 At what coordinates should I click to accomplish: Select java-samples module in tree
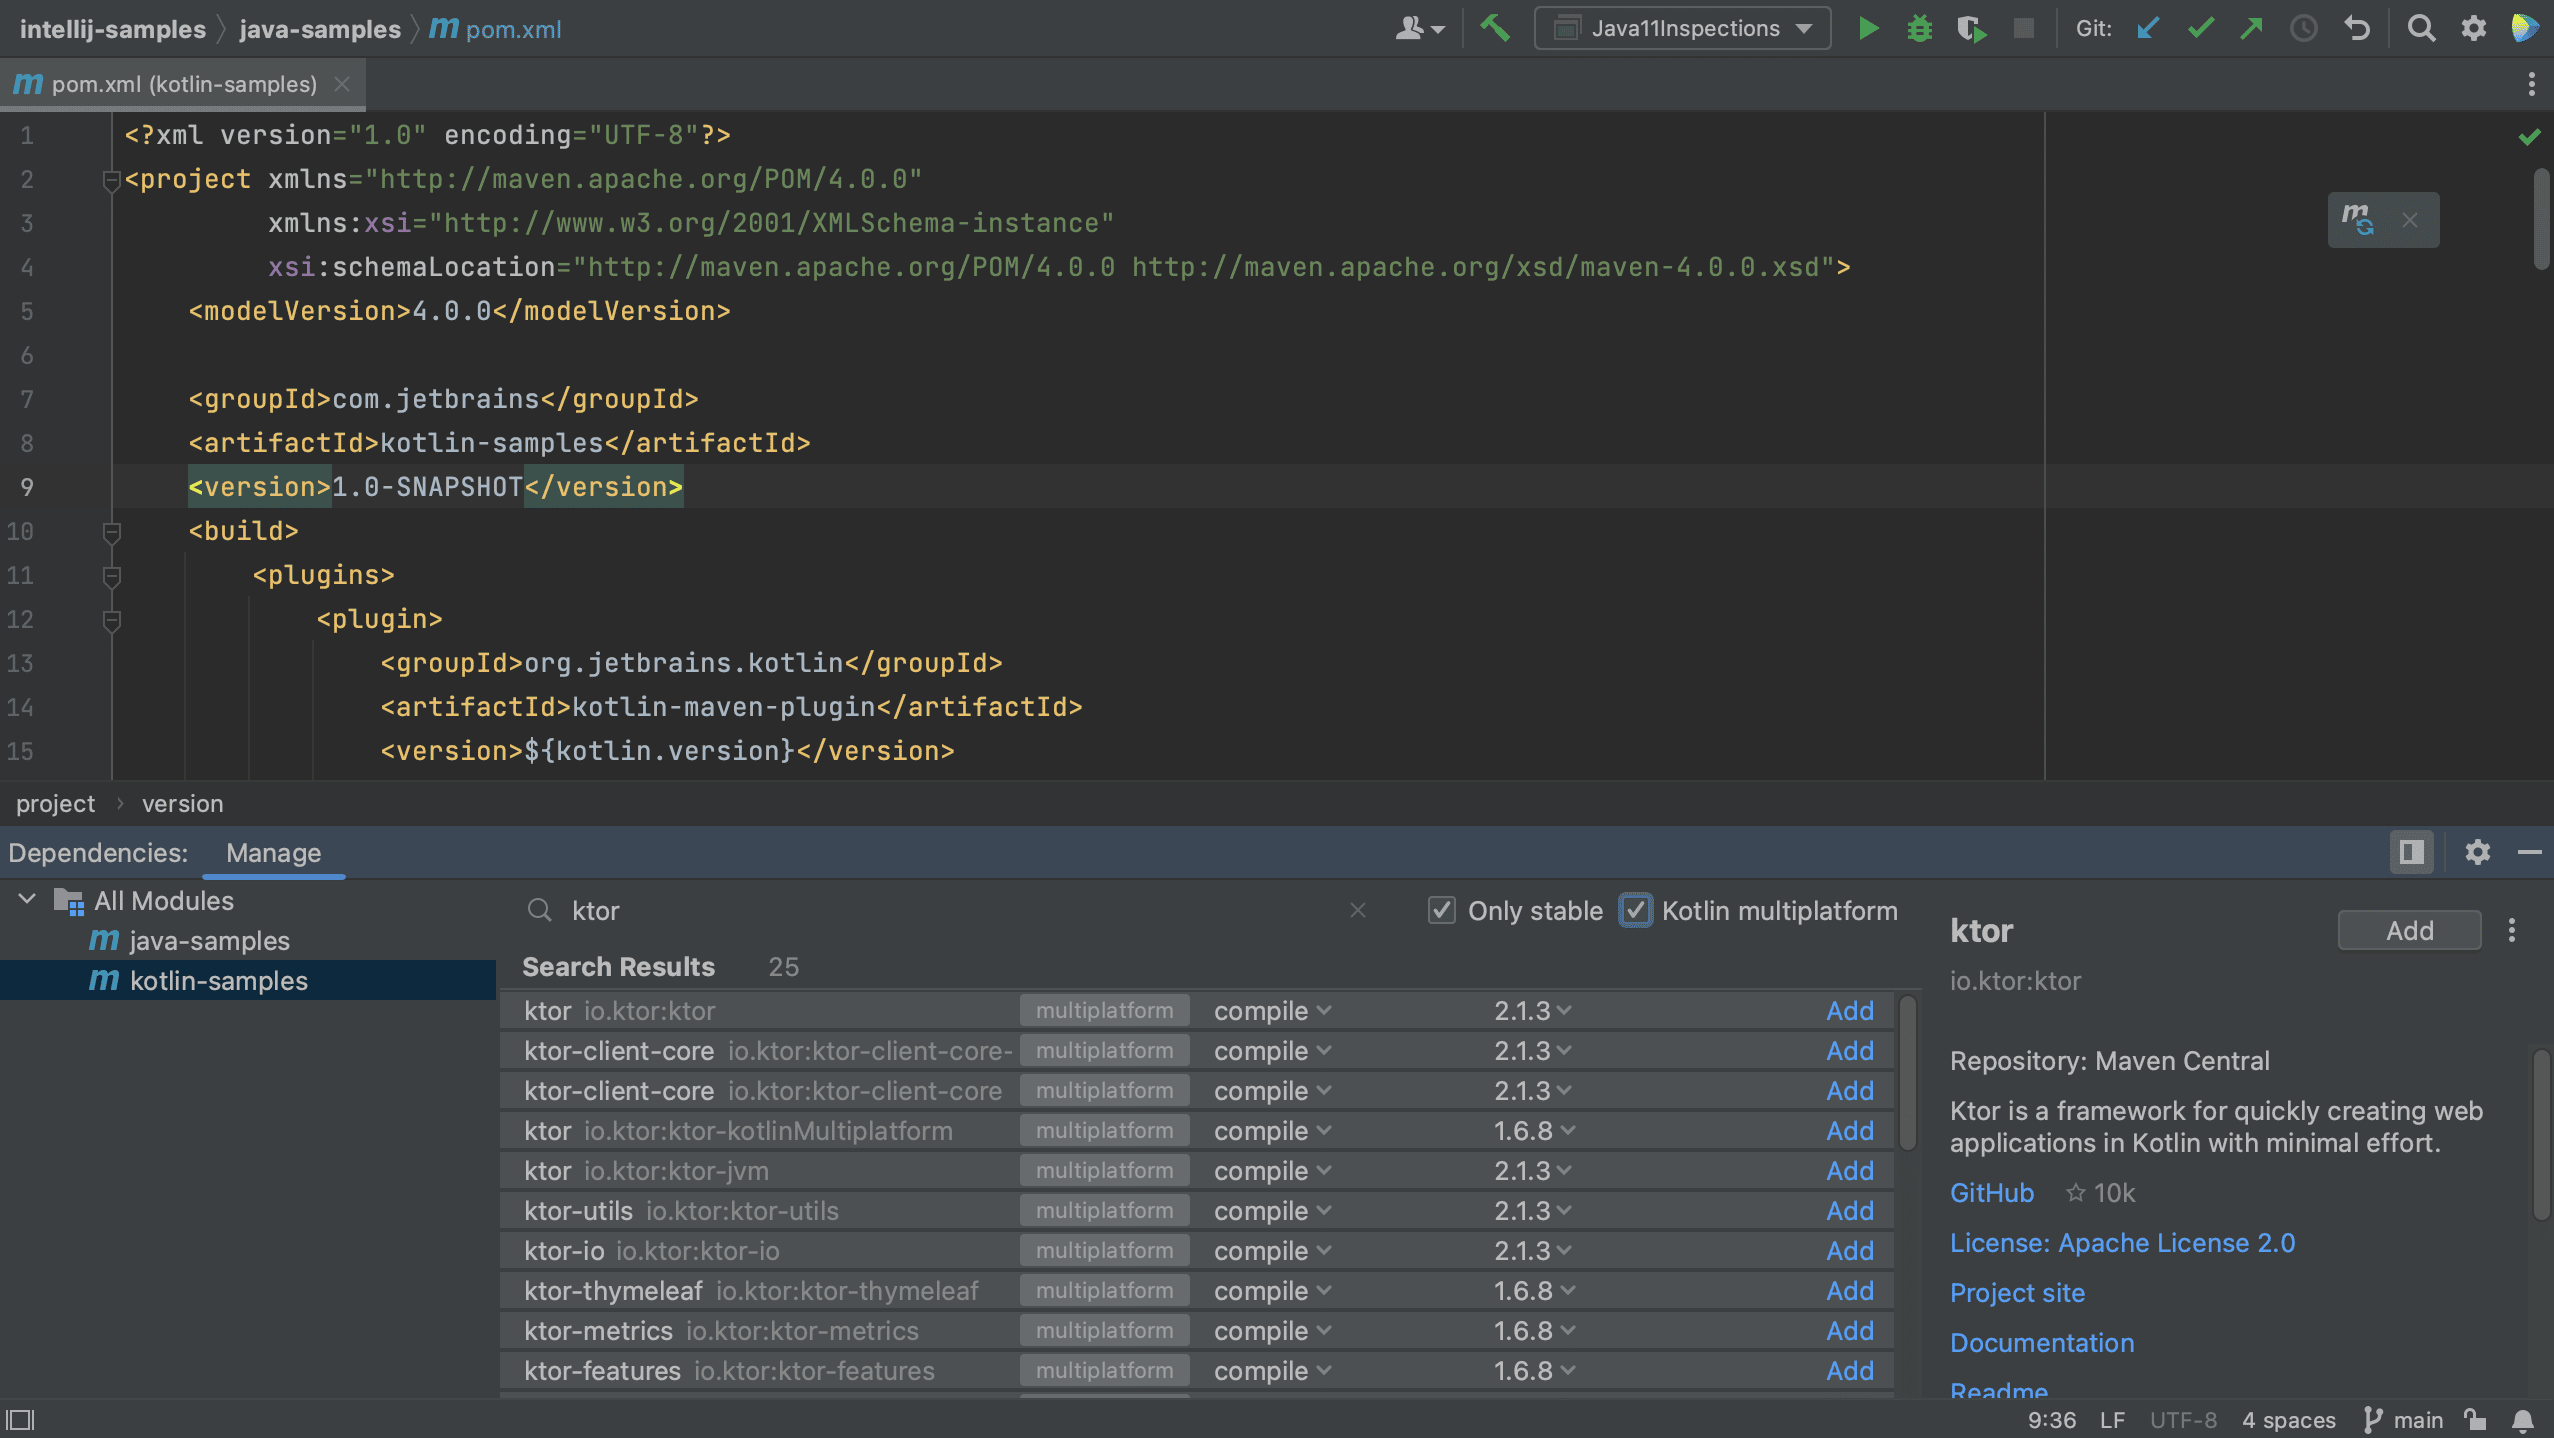[x=209, y=940]
